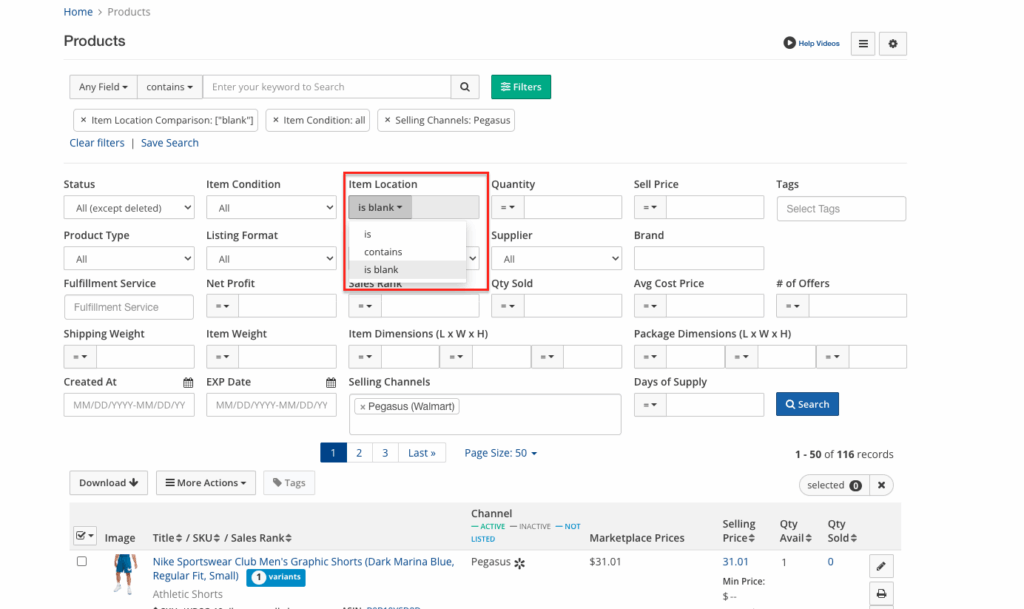Image resolution: width=1024 pixels, height=609 pixels.
Task: Remove Pegasus (Walmart) from Selling Channels
Action: [x=362, y=407]
